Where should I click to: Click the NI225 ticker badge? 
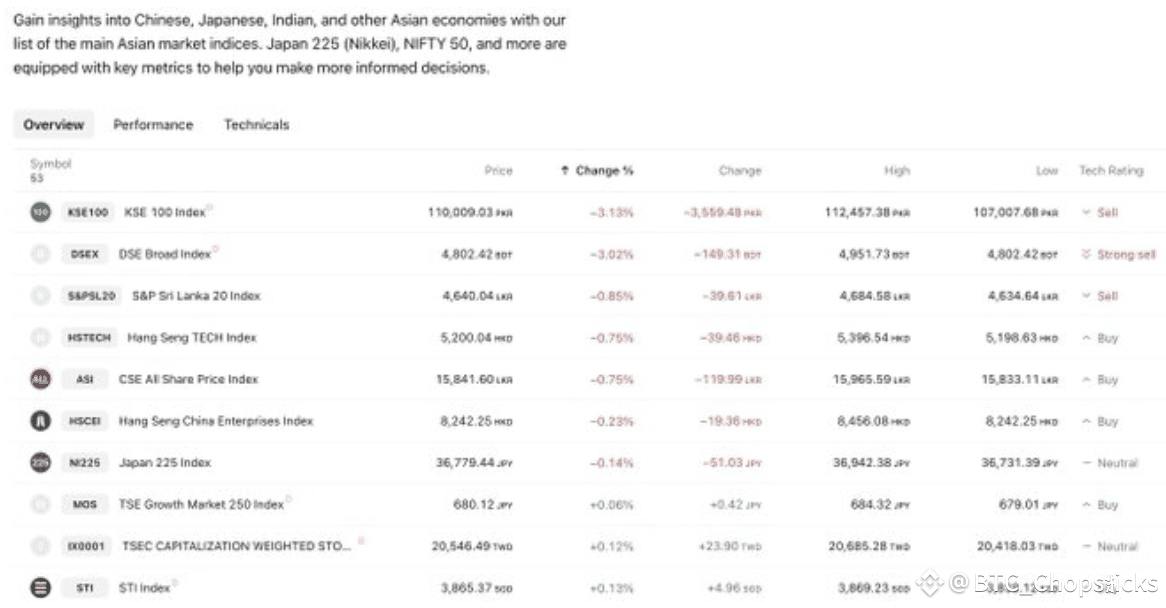tap(85, 462)
